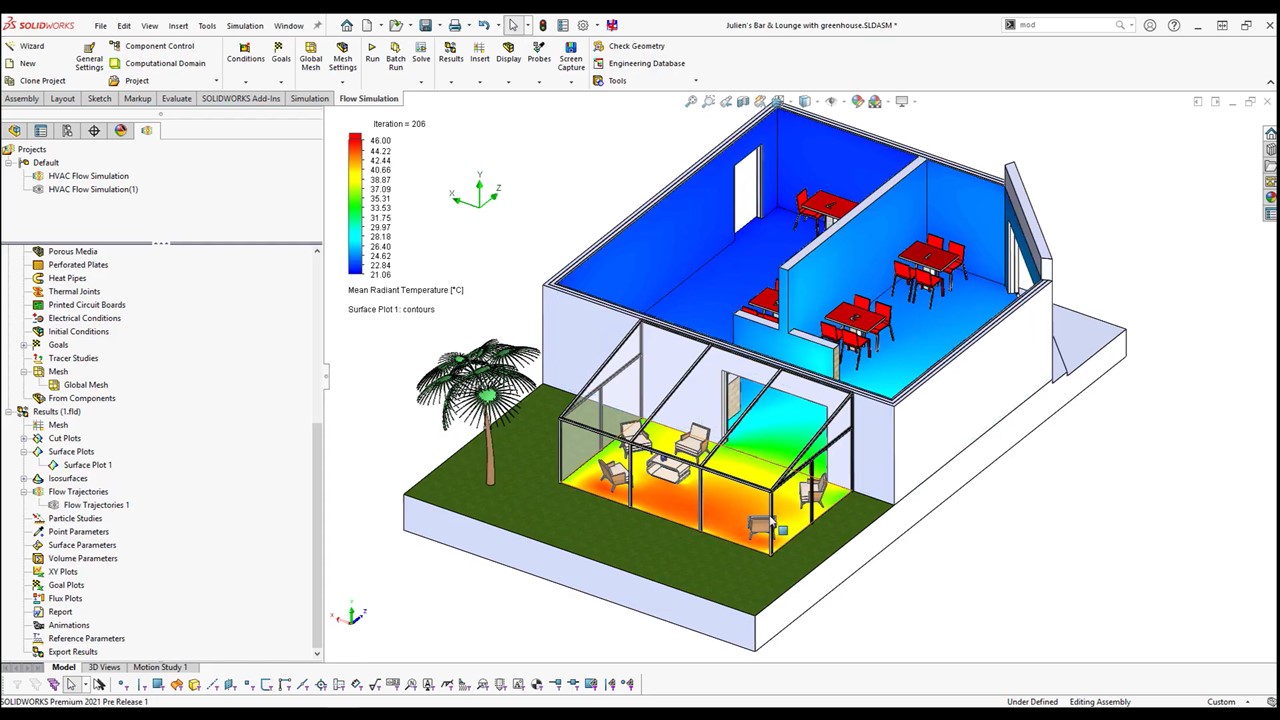Open the FeatureManager design tree tab

pyautogui.click(x=15, y=130)
